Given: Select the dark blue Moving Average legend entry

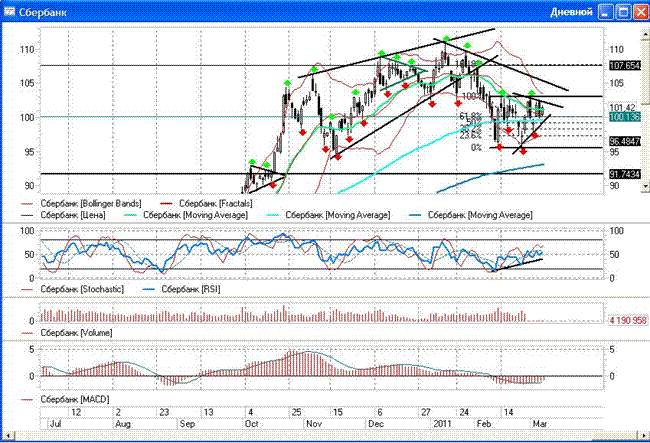Looking at the screenshot, I should click(471, 215).
